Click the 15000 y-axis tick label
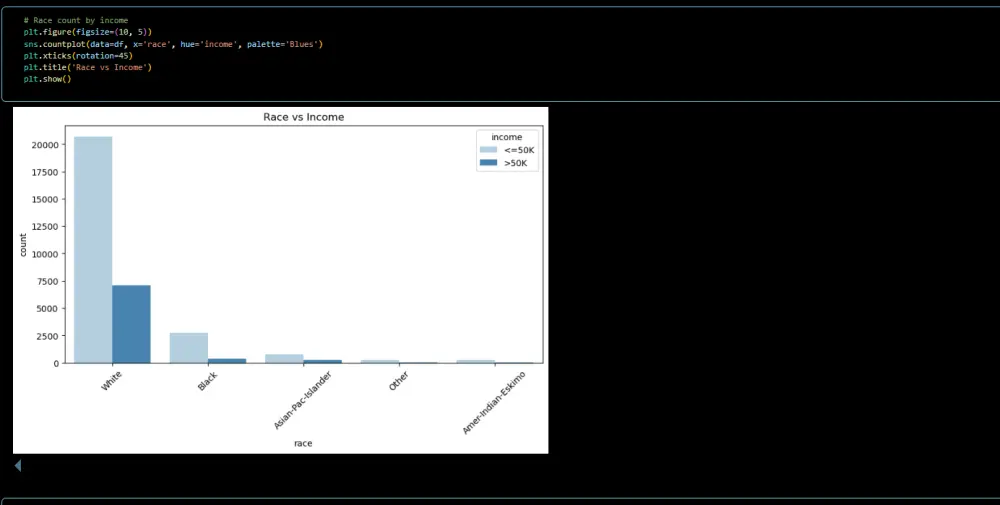The height and width of the screenshot is (505, 1000). (45, 200)
